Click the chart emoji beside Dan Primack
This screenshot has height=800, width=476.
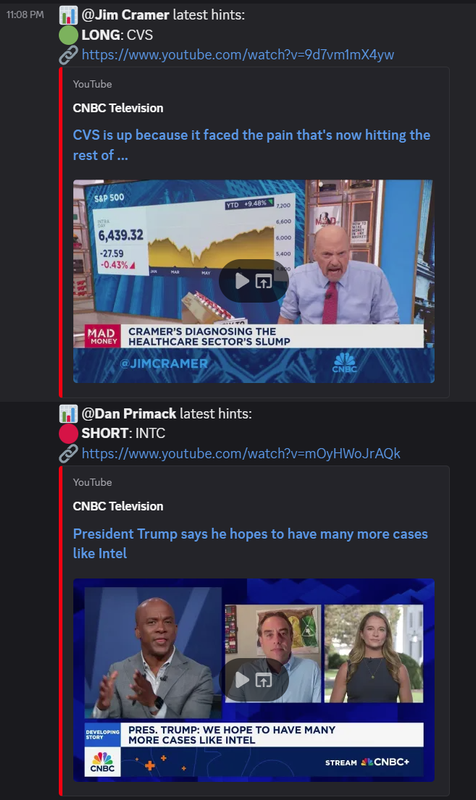pos(68,414)
